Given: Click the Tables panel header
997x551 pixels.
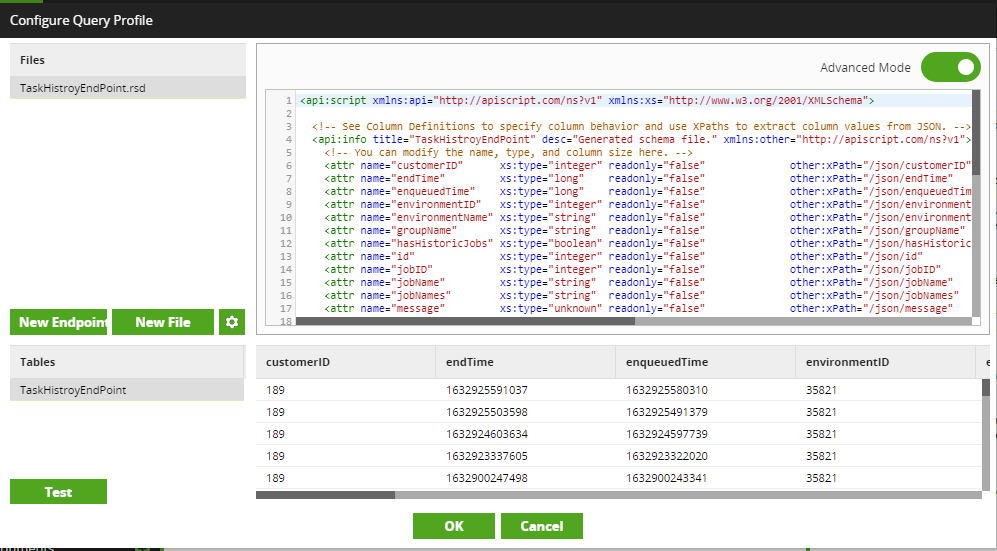Looking at the screenshot, I should [127, 362].
